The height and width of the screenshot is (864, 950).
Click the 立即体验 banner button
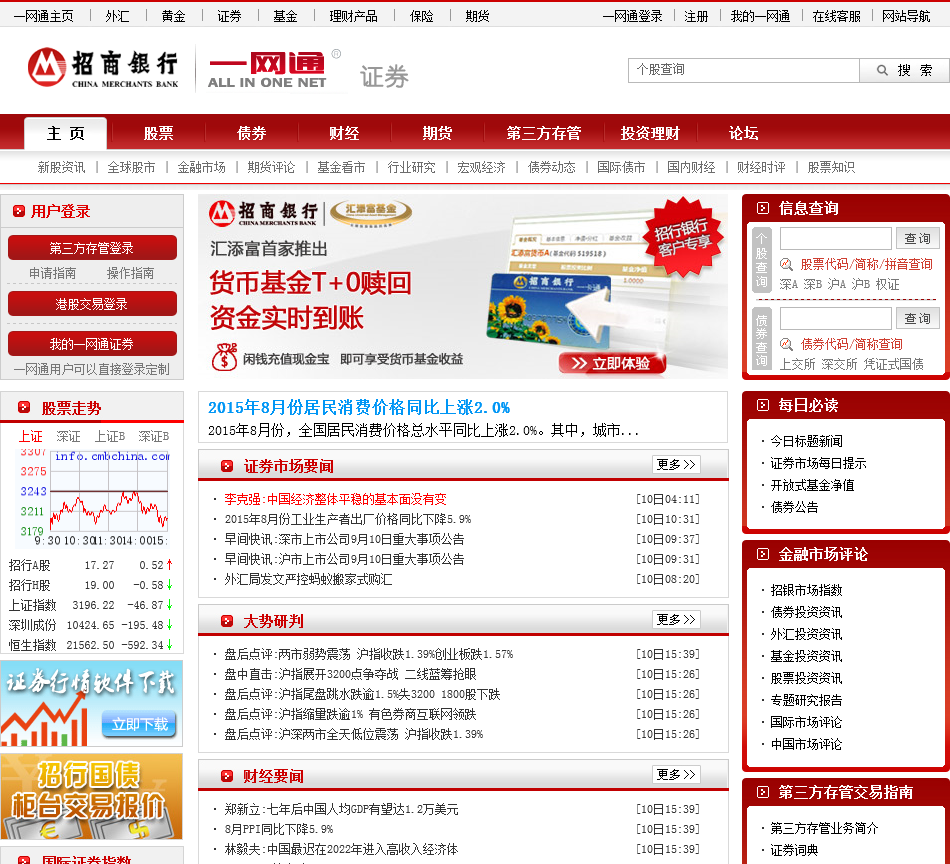pyautogui.click(x=612, y=363)
